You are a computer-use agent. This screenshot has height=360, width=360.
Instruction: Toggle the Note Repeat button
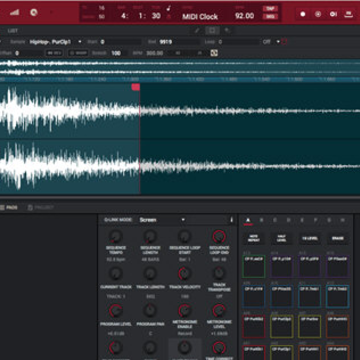click(x=254, y=238)
